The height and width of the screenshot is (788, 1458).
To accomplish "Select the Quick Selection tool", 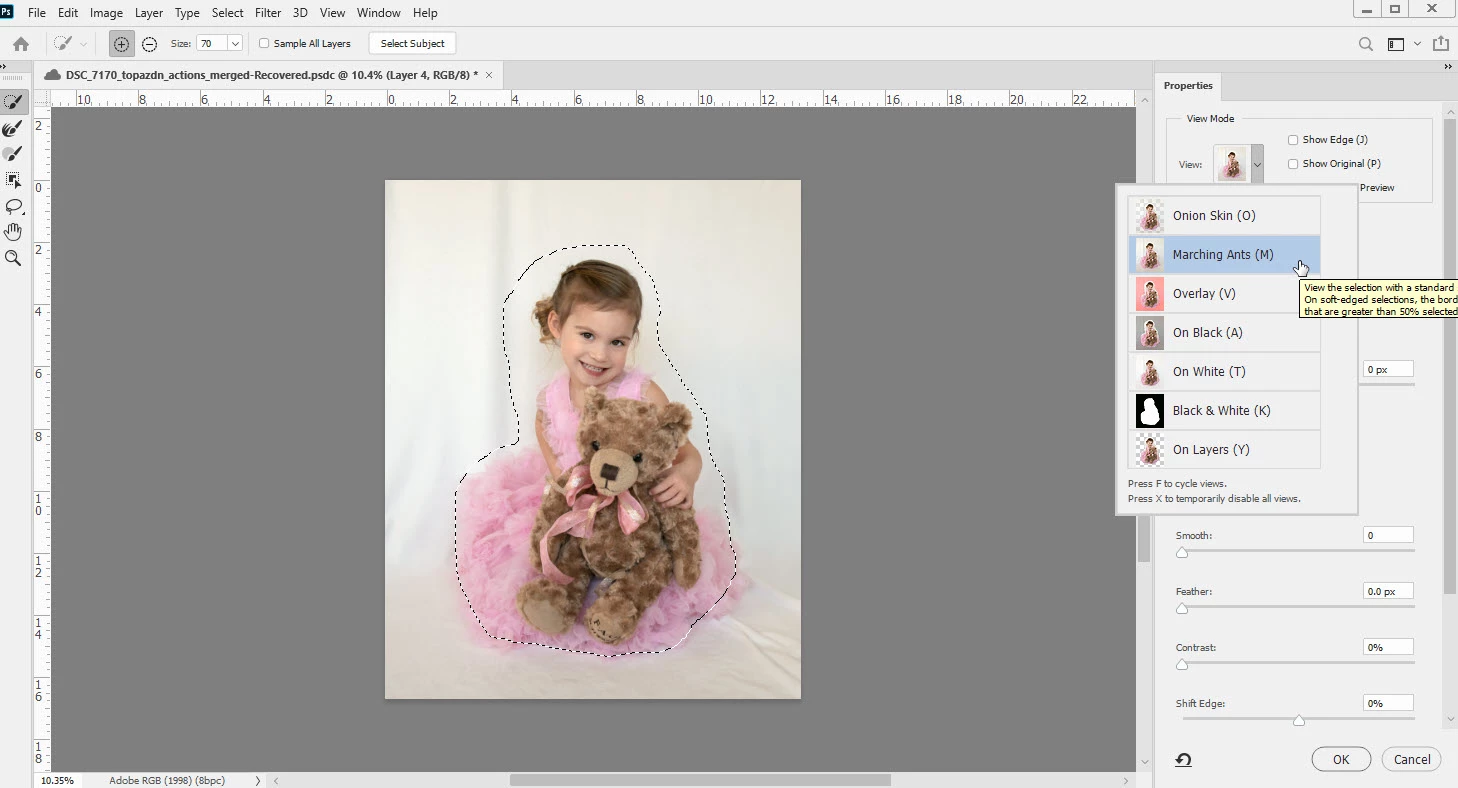I will click(13, 103).
